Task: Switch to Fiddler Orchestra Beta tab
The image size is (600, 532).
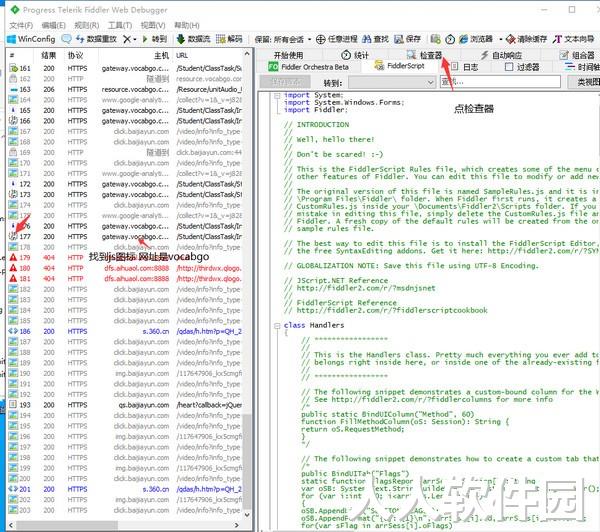Action: coord(308,67)
